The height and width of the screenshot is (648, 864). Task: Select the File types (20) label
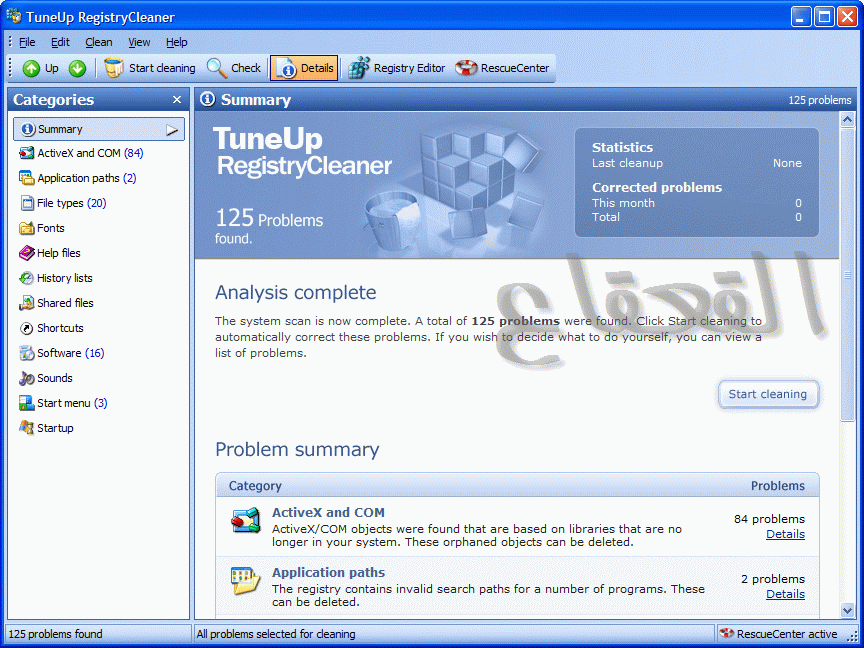coord(72,203)
